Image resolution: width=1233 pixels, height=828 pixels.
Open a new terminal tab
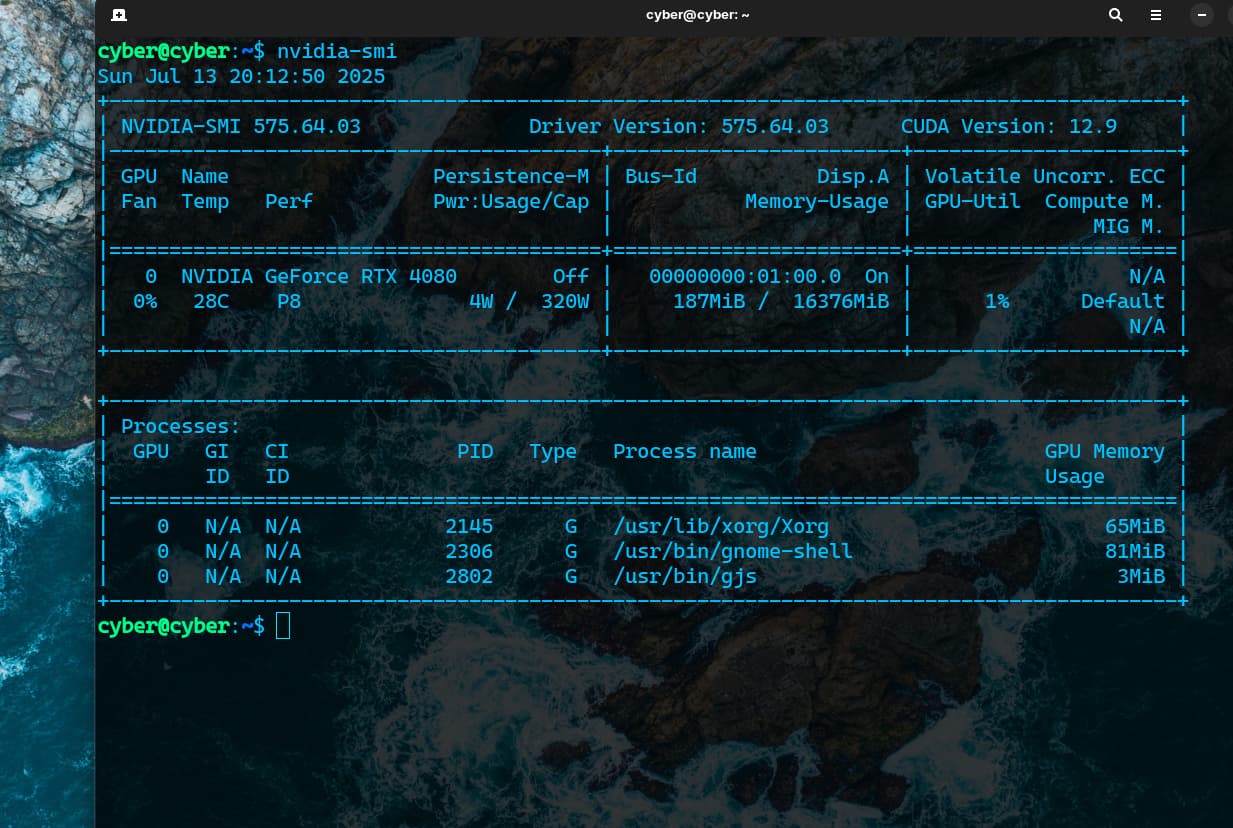[119, 15]
